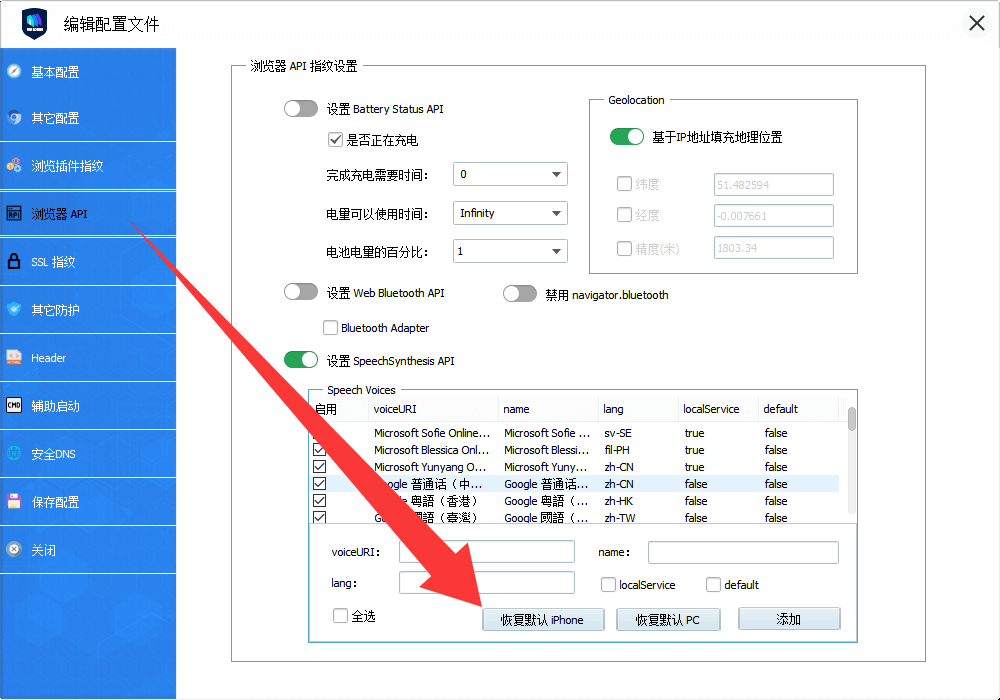The width and height of the screenshot is (1000, 700).
Task: Click the 恢复默认 iPhone button
Action: (x=543, y=619)
